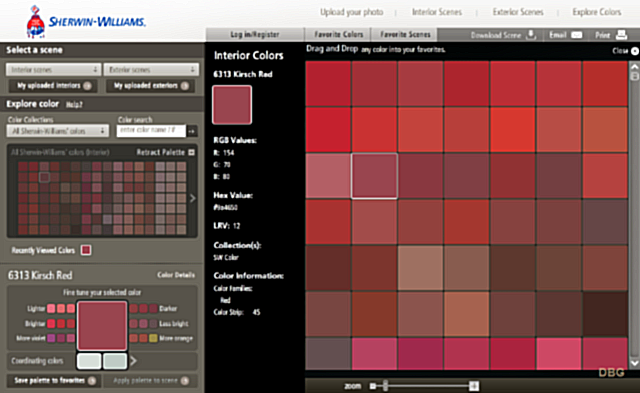Click the zoom in plus icon
Viewport: 640px width, 393px height.
click(x=473, y=386)
